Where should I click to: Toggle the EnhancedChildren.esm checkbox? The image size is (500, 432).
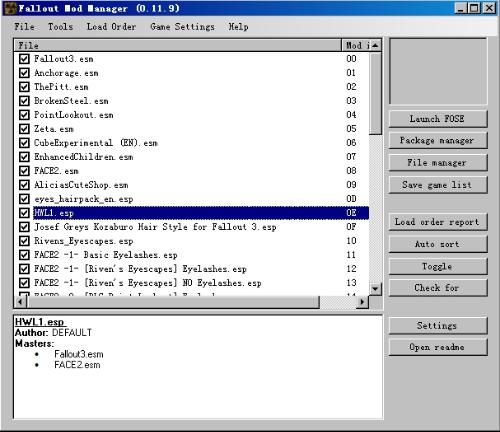24,157
